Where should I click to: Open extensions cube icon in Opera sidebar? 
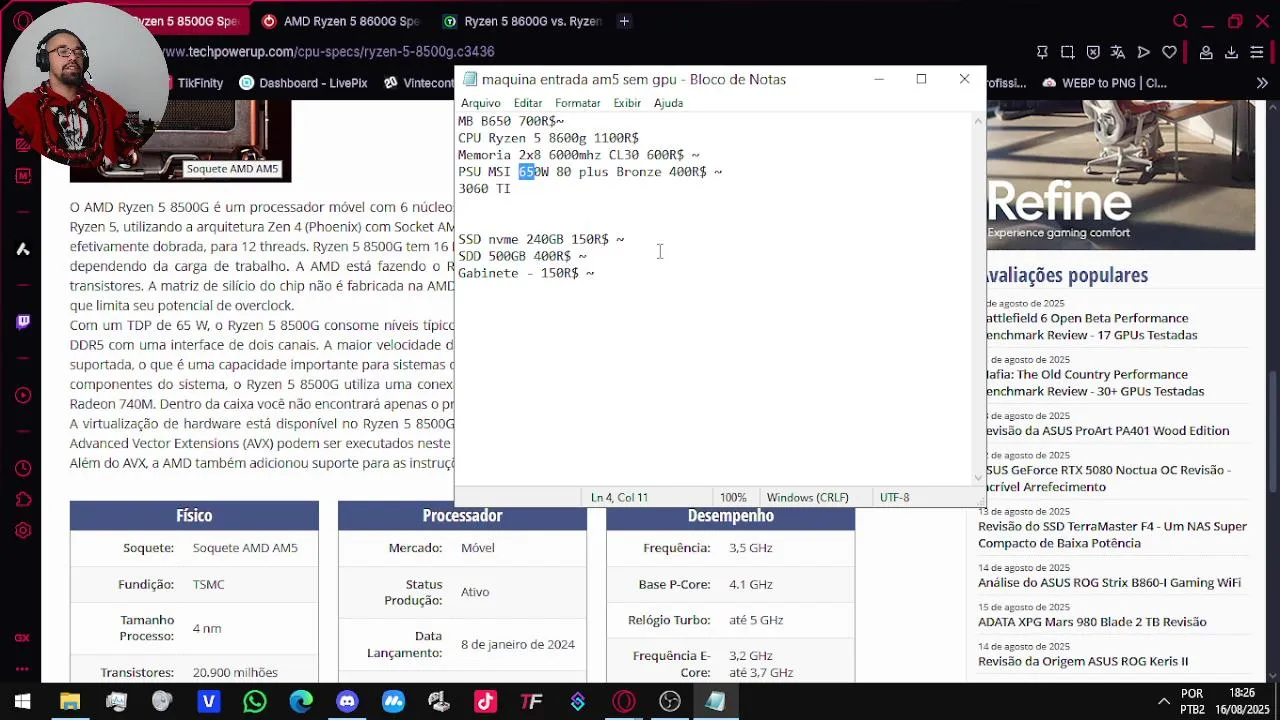click(x=22, y=499)
